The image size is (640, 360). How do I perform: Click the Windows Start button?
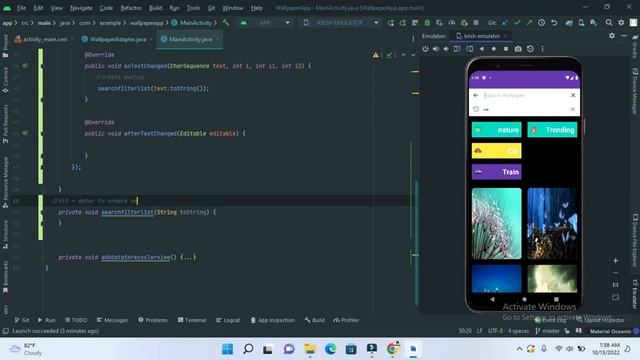pyautogui.click(x=227, y=349)
